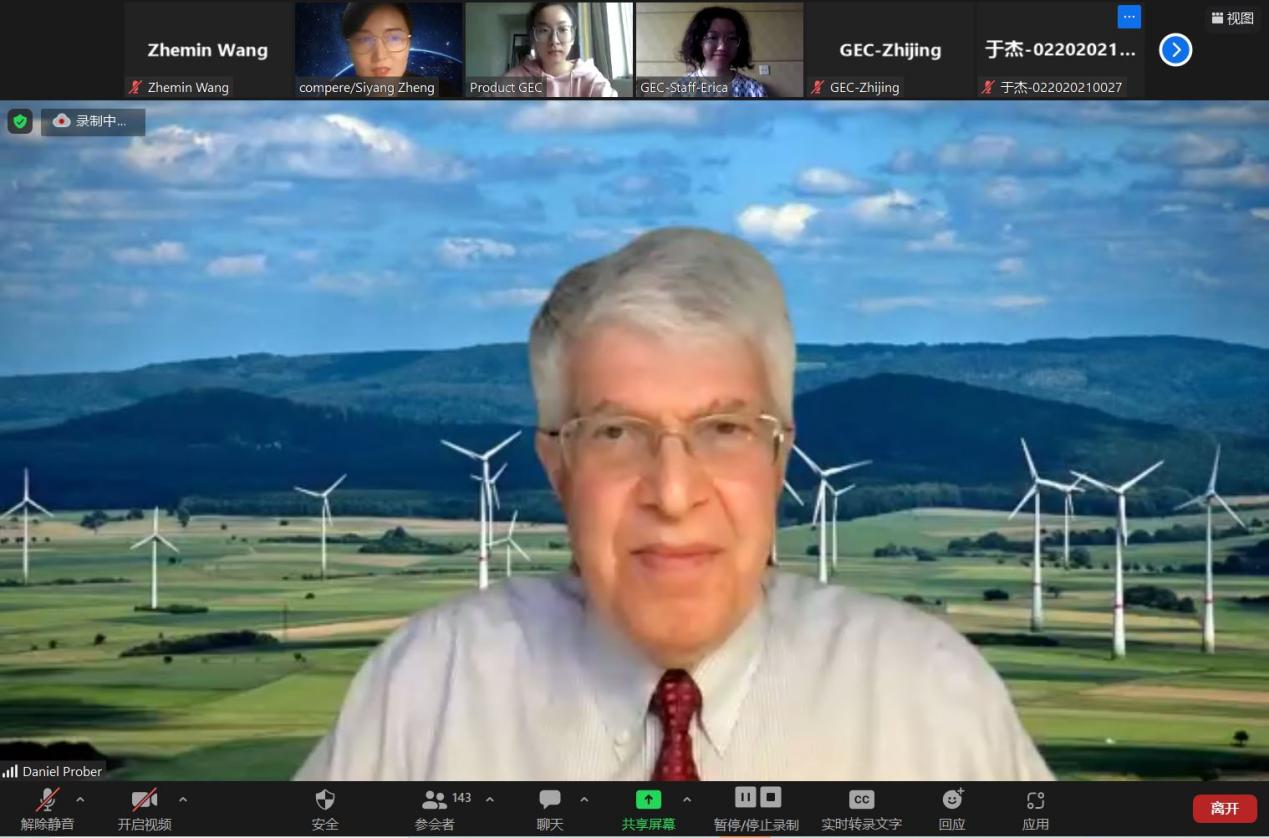Show next participants with the blue arrow
The width and height of the screenshot is (1269, 838).
click(x=1175, y=49)
